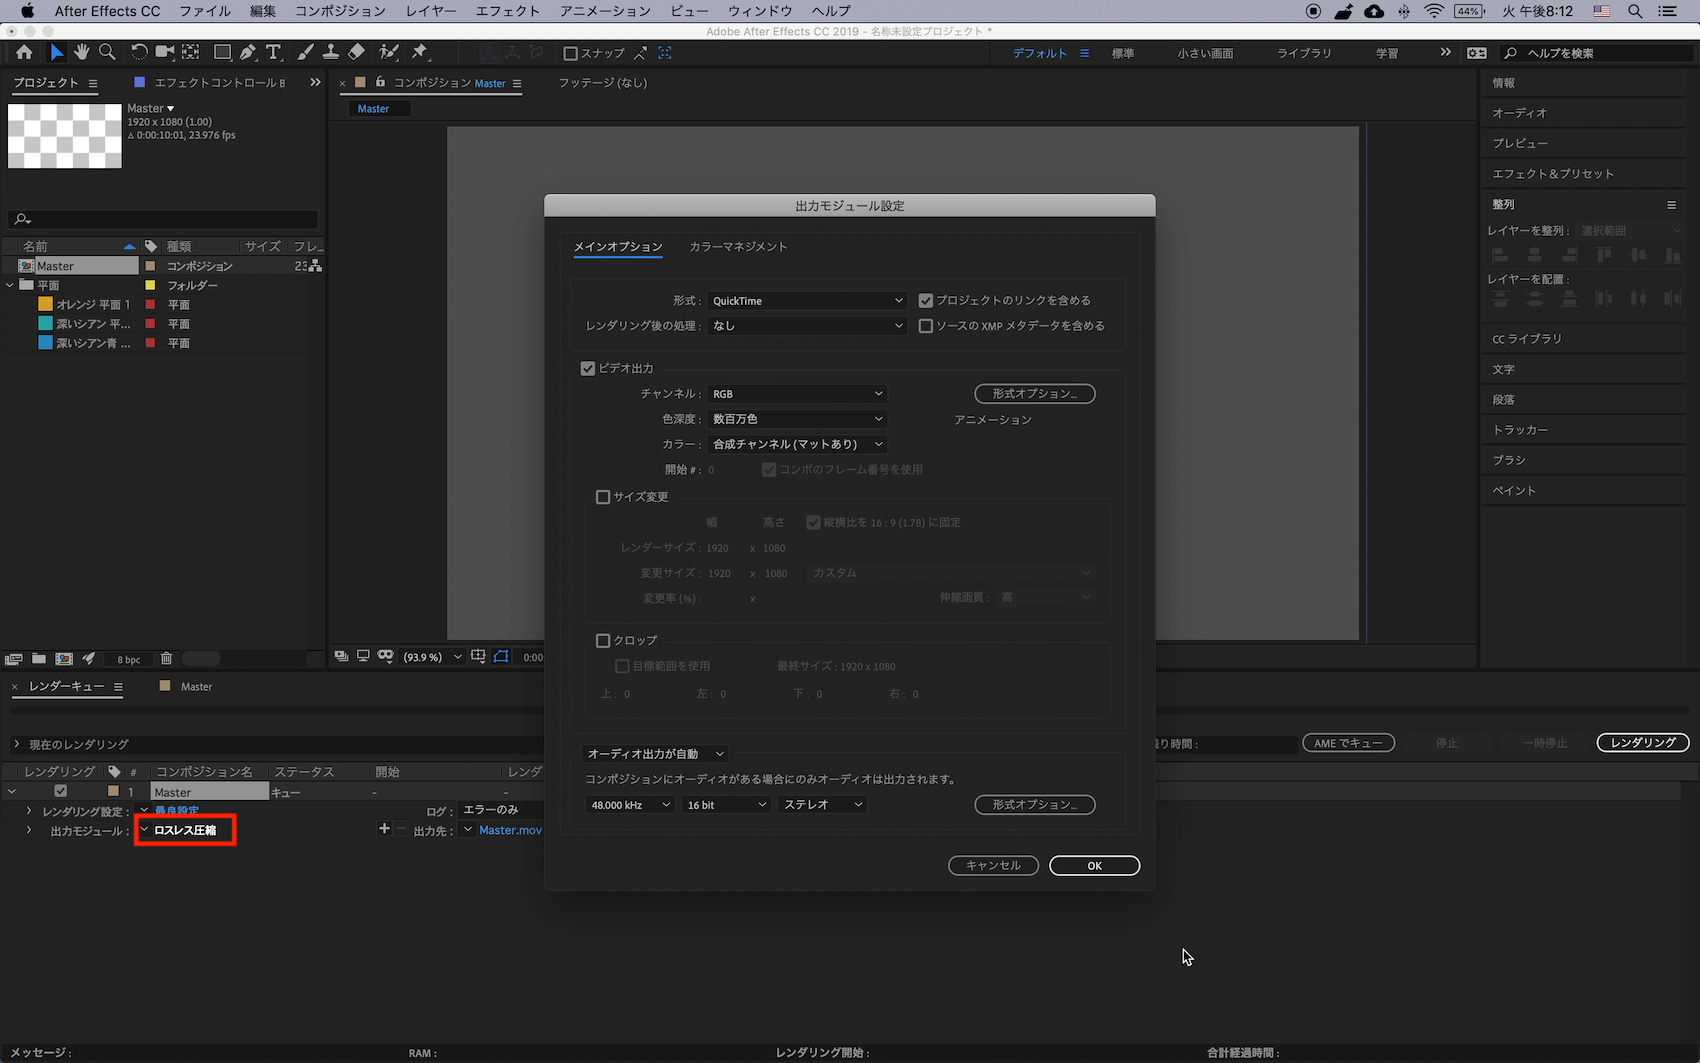Screen dimensions: 1700x1063
Task: Click the new folder icon in Project panel
Action: pos(39,658)
